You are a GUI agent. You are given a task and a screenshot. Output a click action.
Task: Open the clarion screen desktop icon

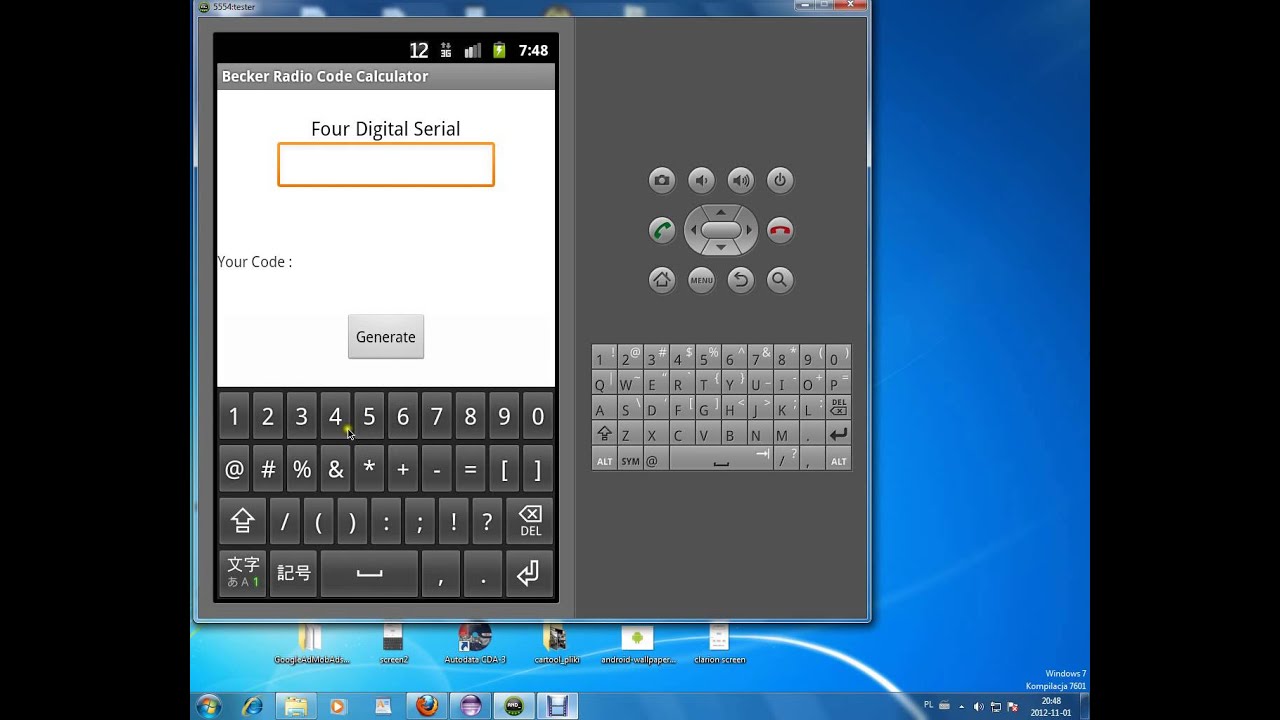pos(719,643)
